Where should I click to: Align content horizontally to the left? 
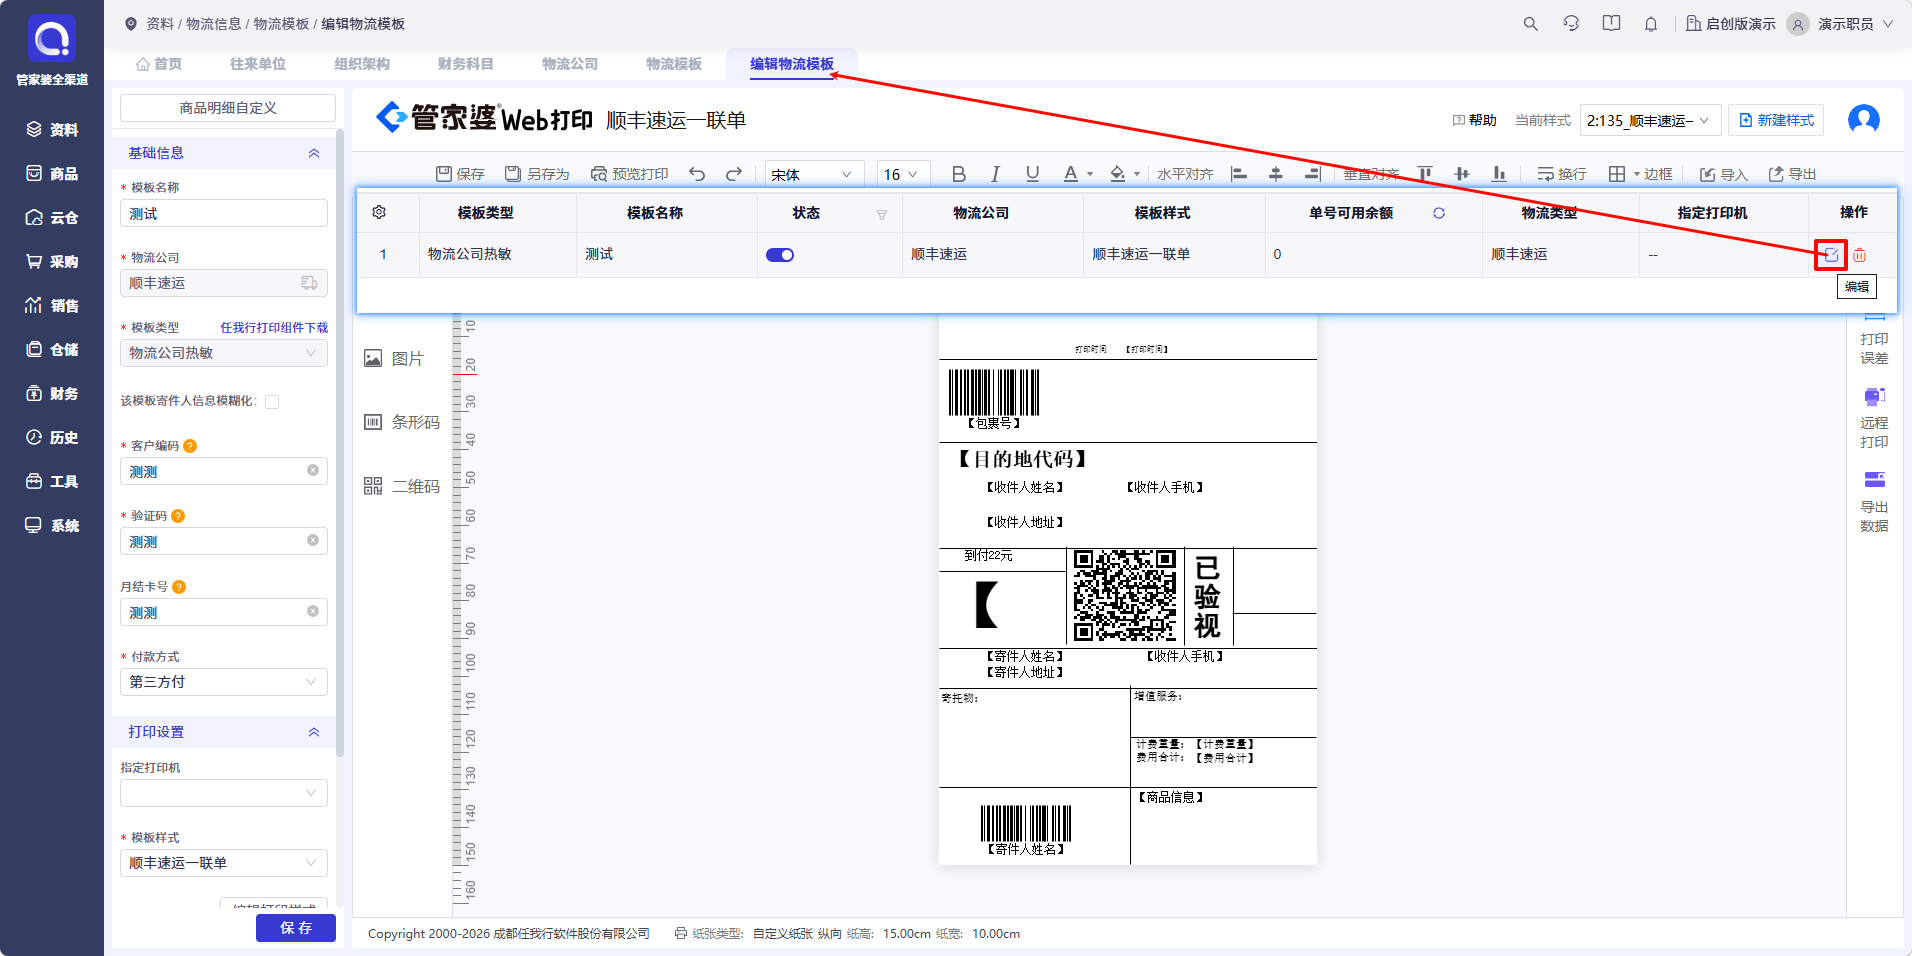1239,174
